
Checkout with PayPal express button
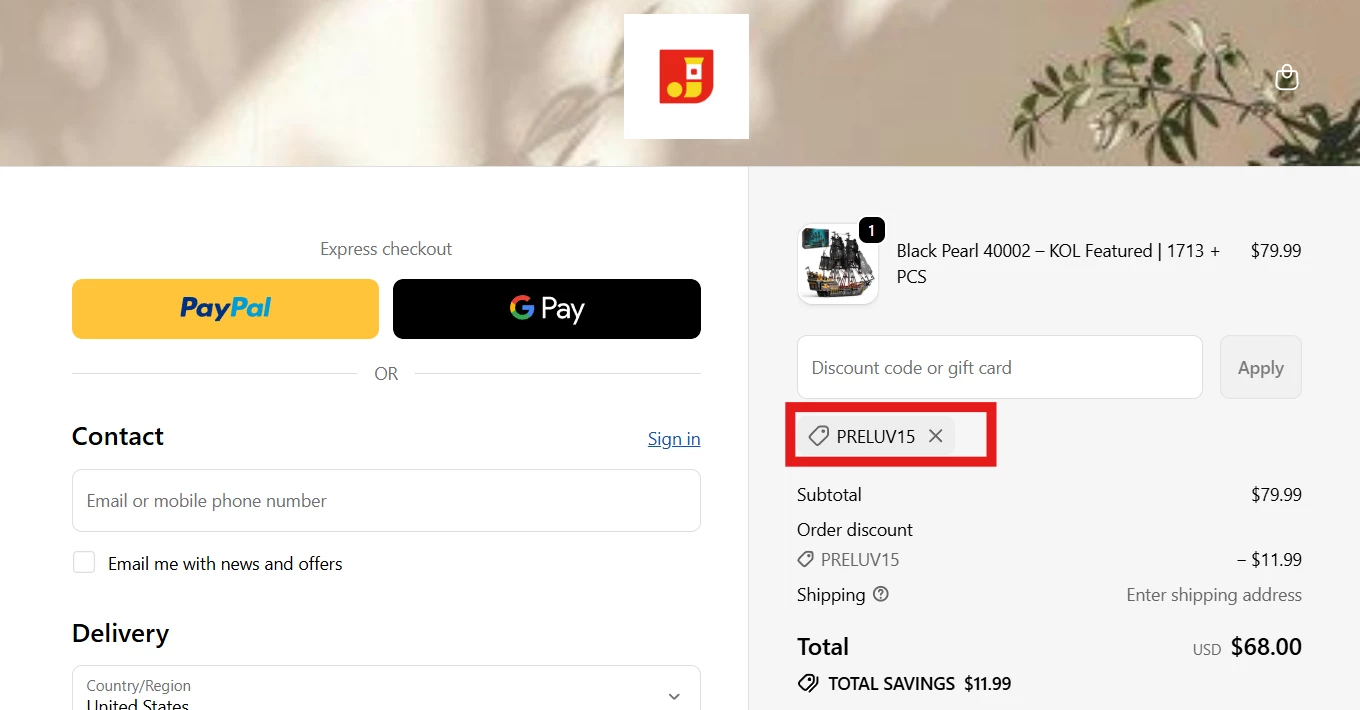coord(224,308)
